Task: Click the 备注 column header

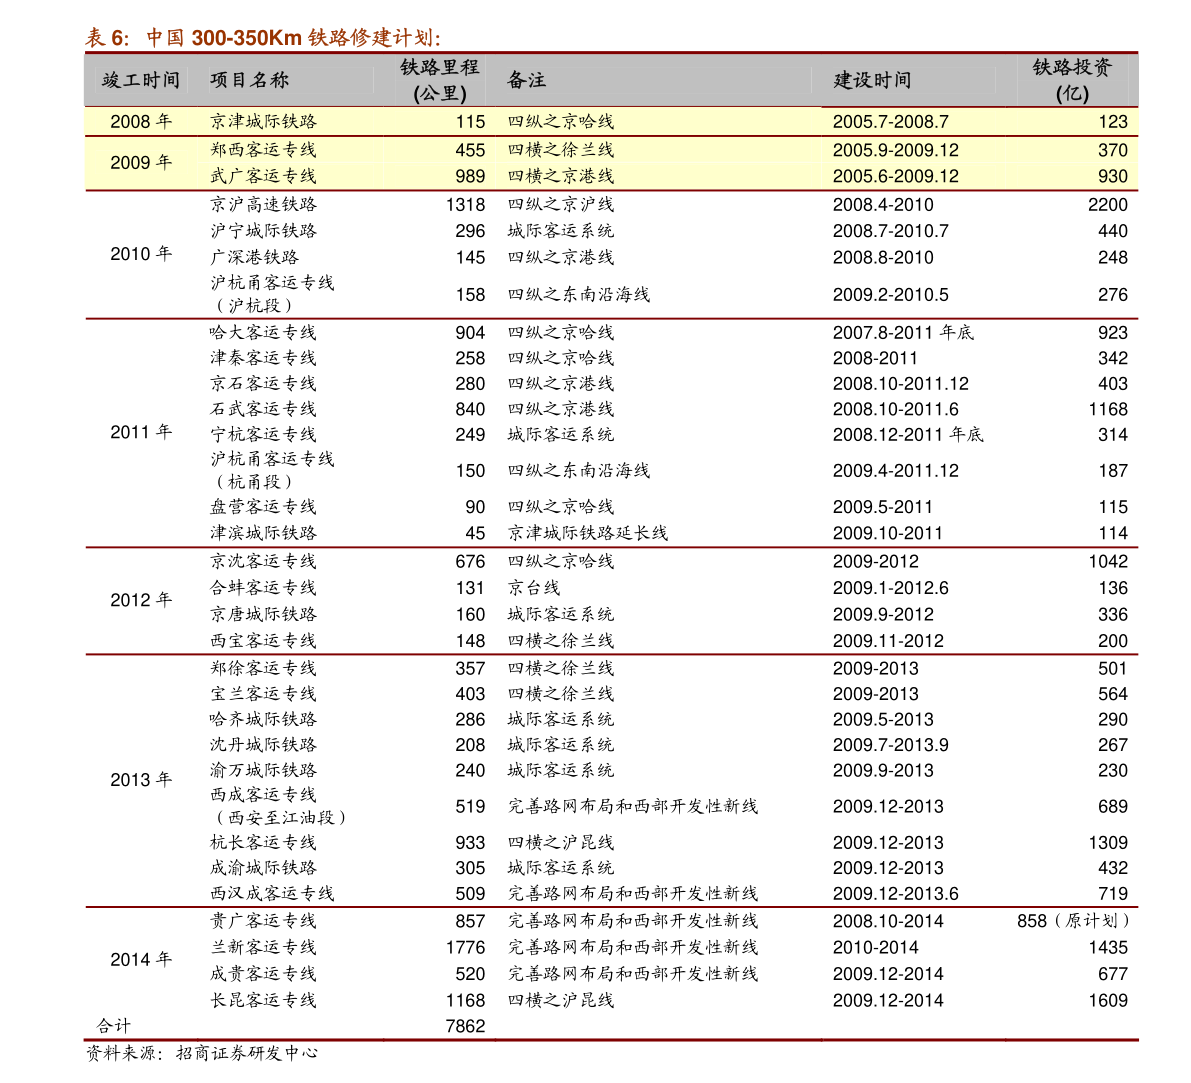Action: tap(527, 80)
